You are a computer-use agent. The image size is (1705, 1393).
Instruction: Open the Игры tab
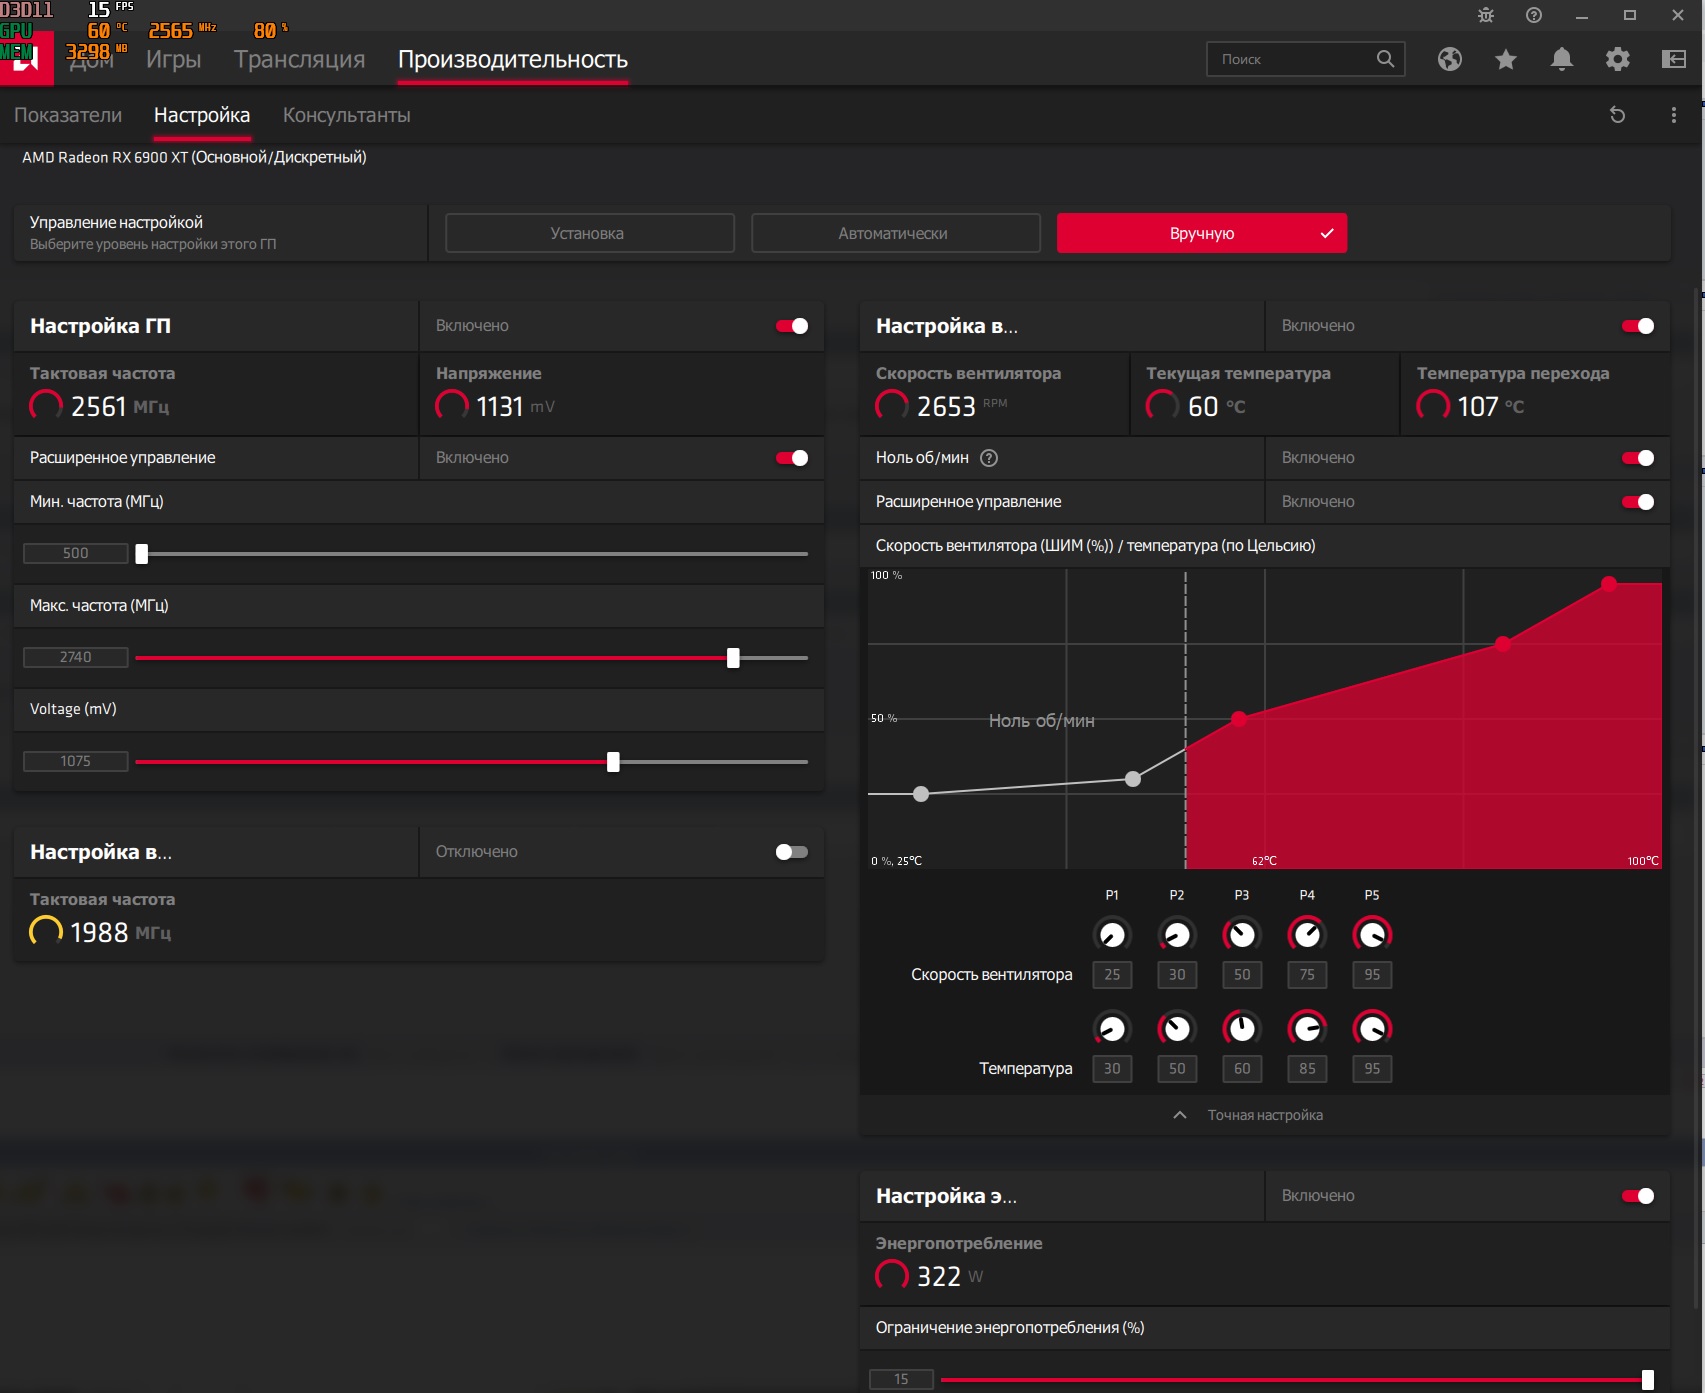[174, 59]
